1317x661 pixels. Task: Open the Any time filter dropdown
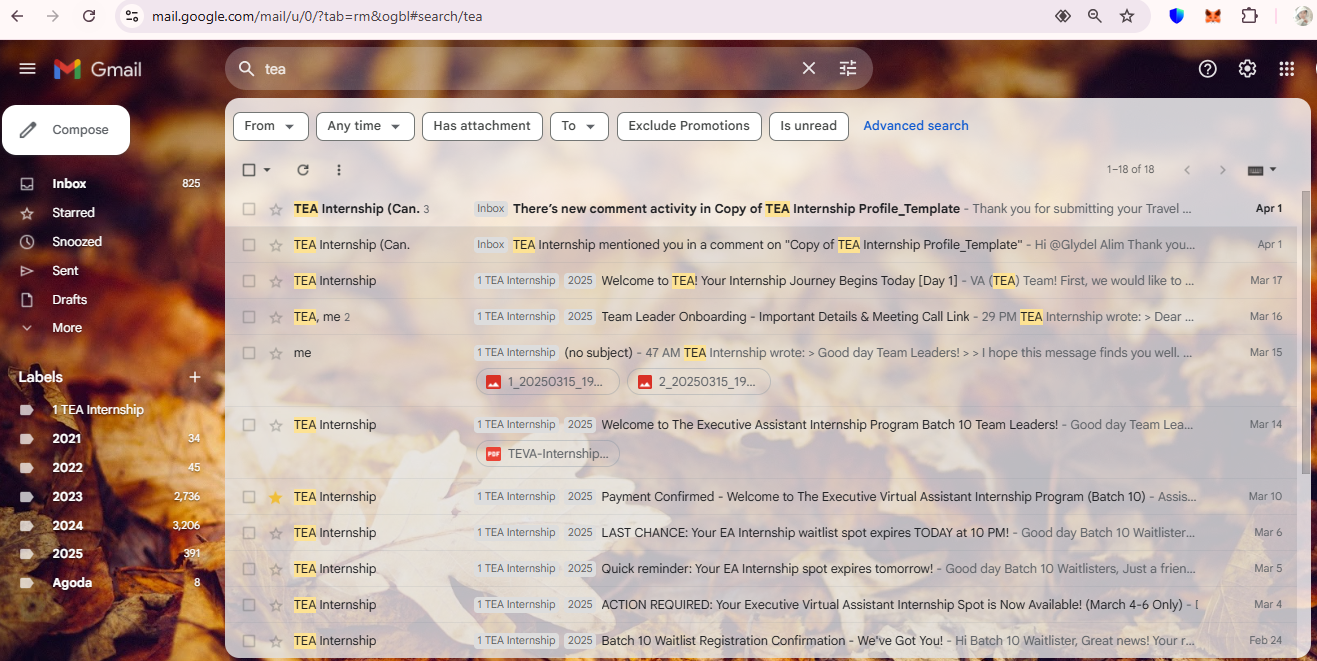coord(365,126)
